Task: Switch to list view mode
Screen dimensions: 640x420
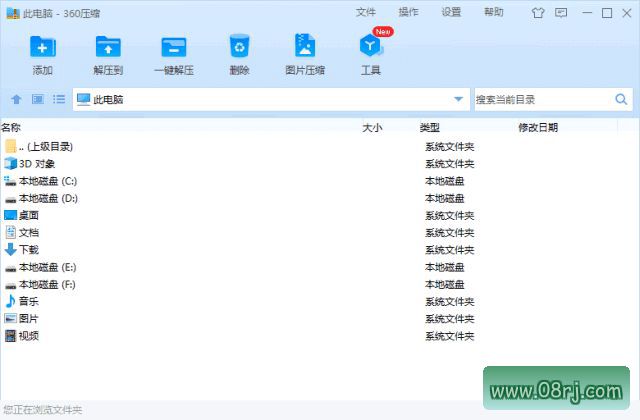Action: pyautogui.click(x=59, y=99)
